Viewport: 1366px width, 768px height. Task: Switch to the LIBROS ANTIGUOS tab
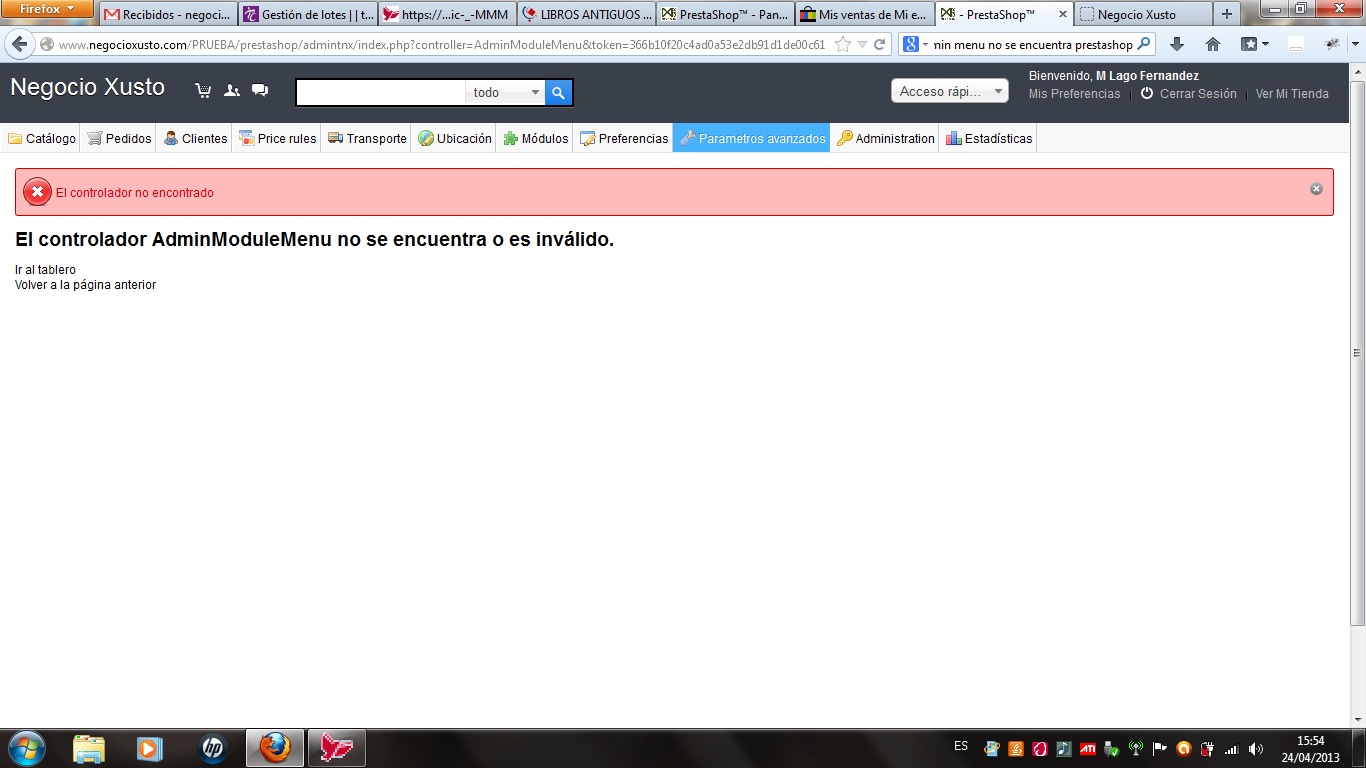click(x=587, y=15)
